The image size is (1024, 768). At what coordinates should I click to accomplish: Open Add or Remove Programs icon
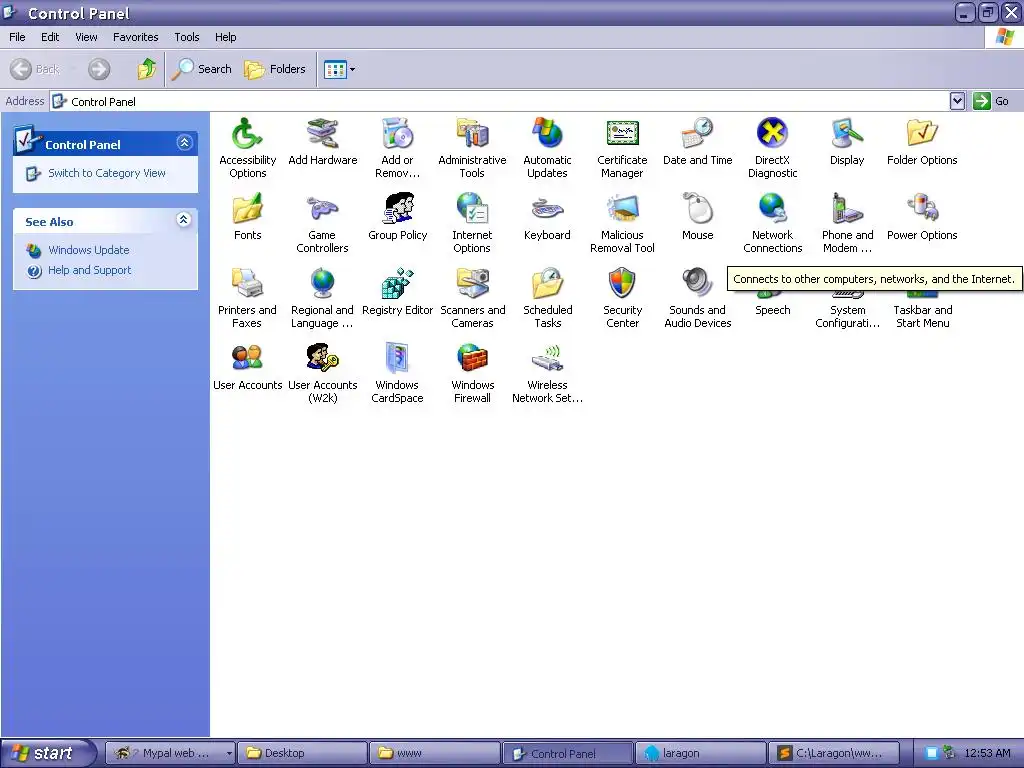point(398,134)
